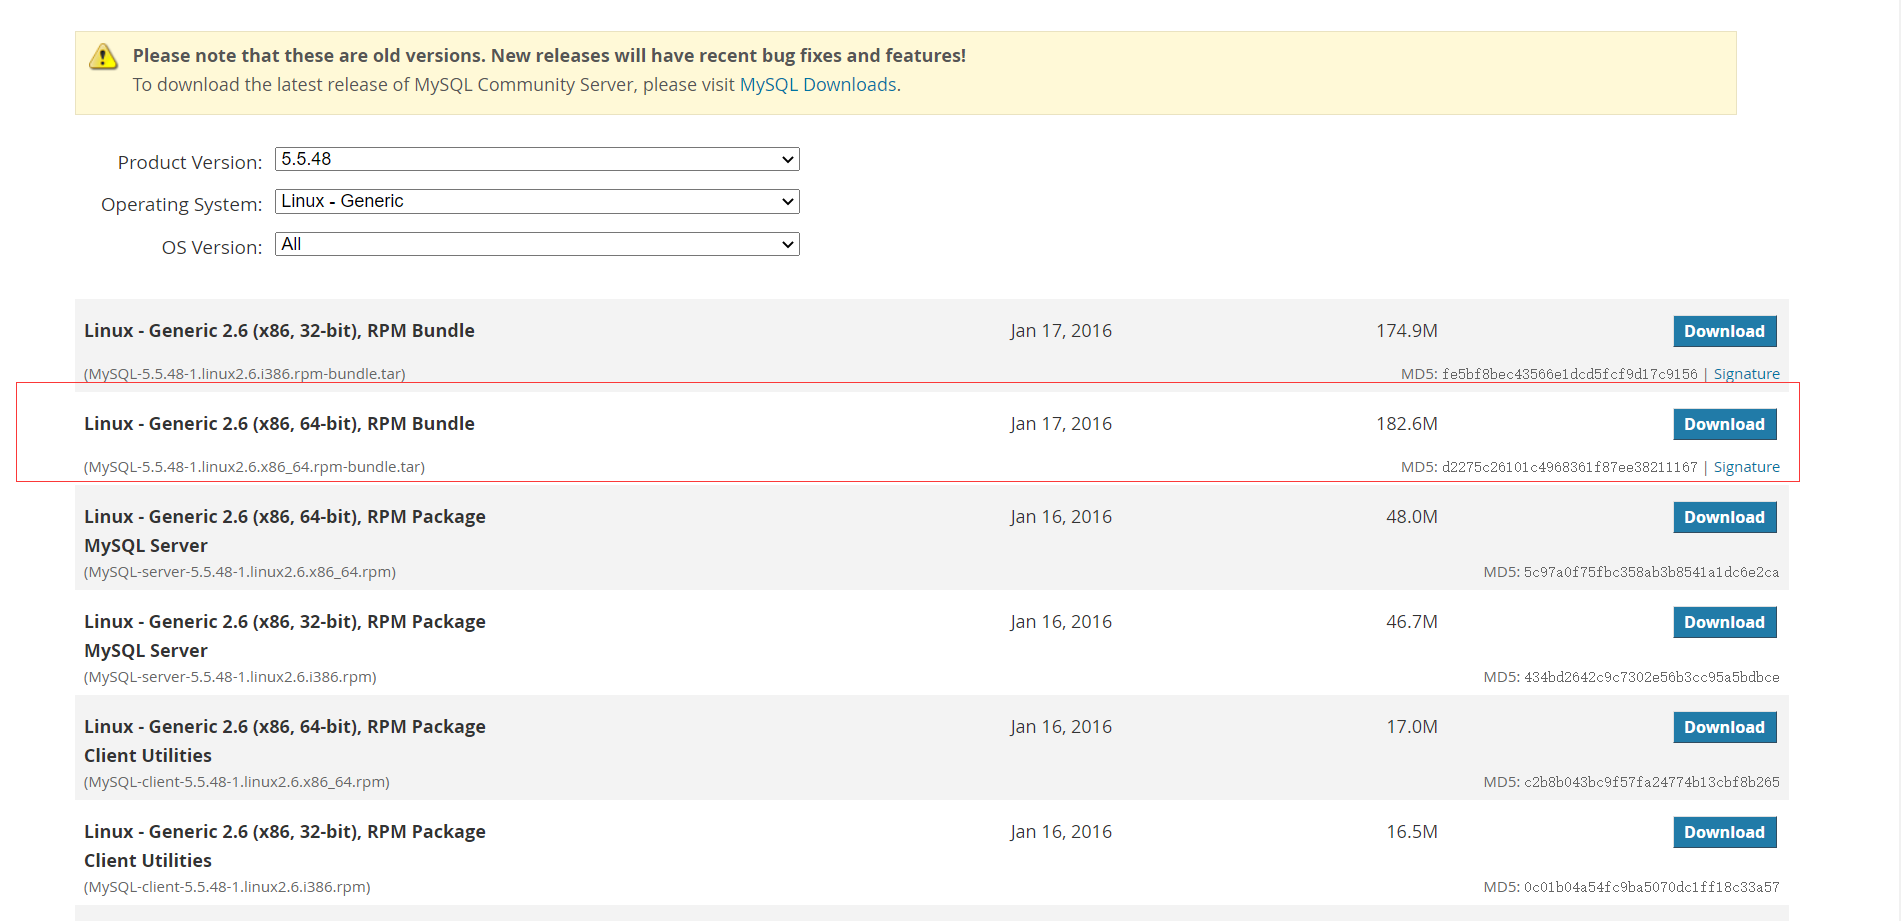Image resolution: width=1901 pixels, height=921 pixels.
Task: Click title 'Linux - Generic 2.6 (x86, 32-bit), RPM Bundle'
Action: [279, 331]
